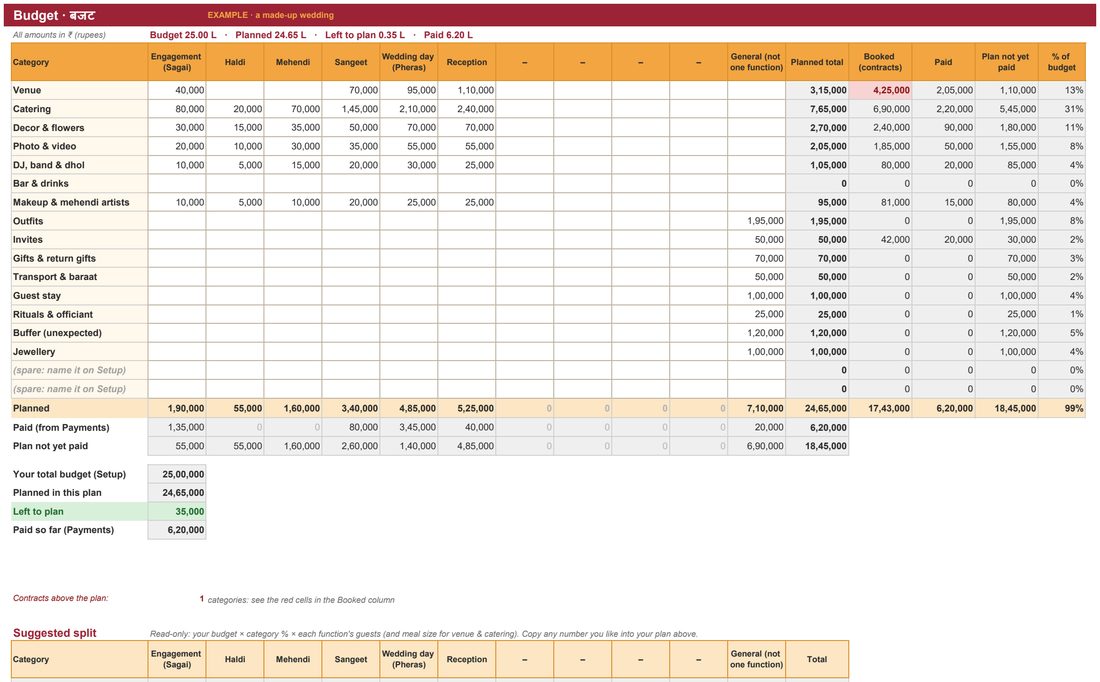1100x682 pixels.
Task: Click the EXAMPLE made-up wedding banner text
Action: (x=271, y=15)
